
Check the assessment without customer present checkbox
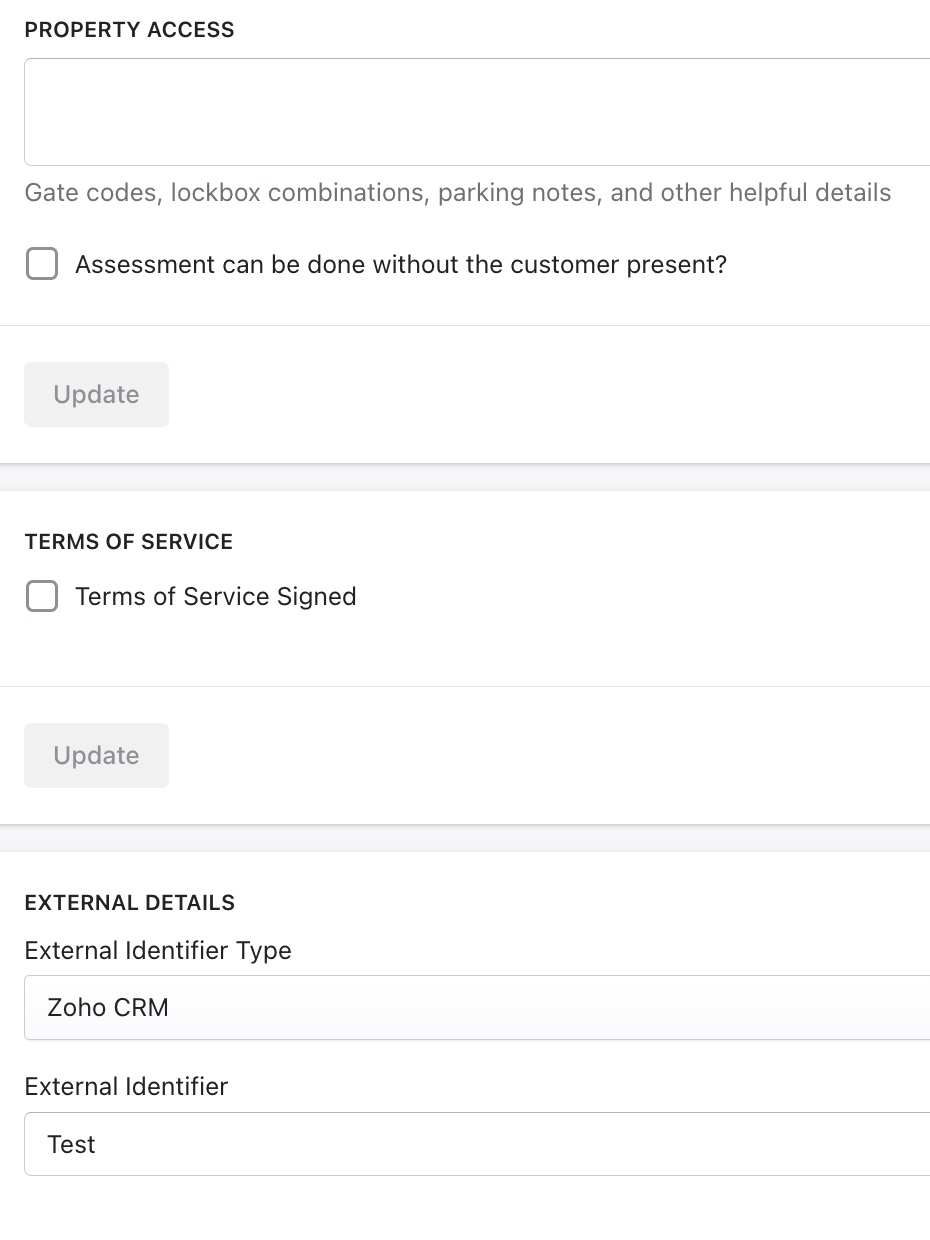tap(42, 265)
